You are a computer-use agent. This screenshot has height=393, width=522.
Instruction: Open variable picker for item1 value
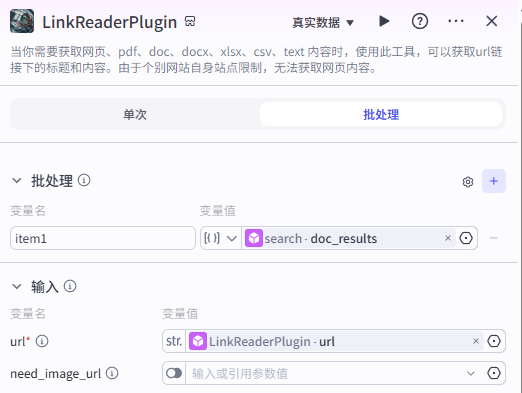[466, 238]
